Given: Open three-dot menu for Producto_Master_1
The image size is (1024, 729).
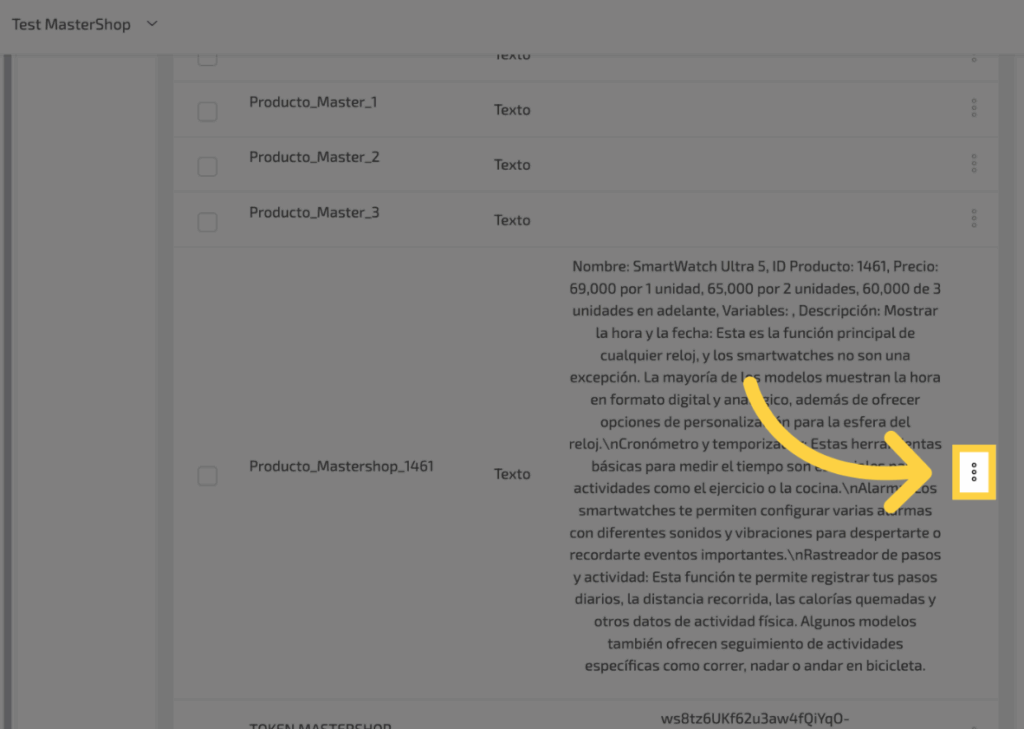Looking at the screenshot, I should pos(973,108).
